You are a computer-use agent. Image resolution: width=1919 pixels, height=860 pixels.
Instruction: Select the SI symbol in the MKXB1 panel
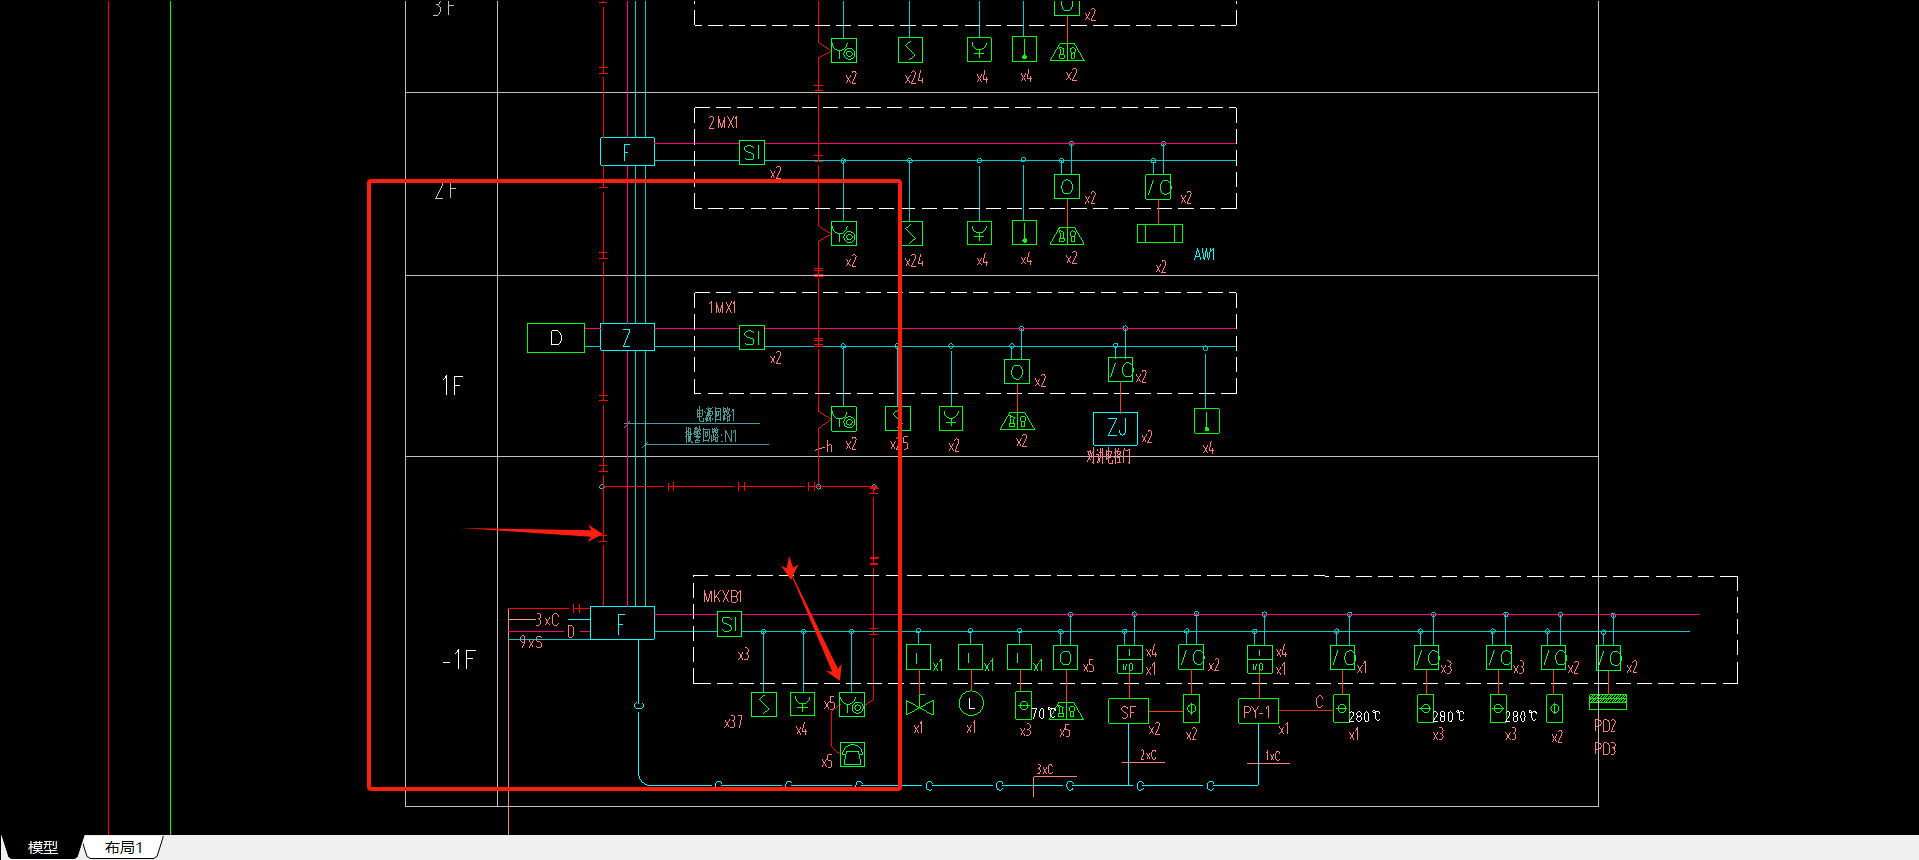pos(729,624)
